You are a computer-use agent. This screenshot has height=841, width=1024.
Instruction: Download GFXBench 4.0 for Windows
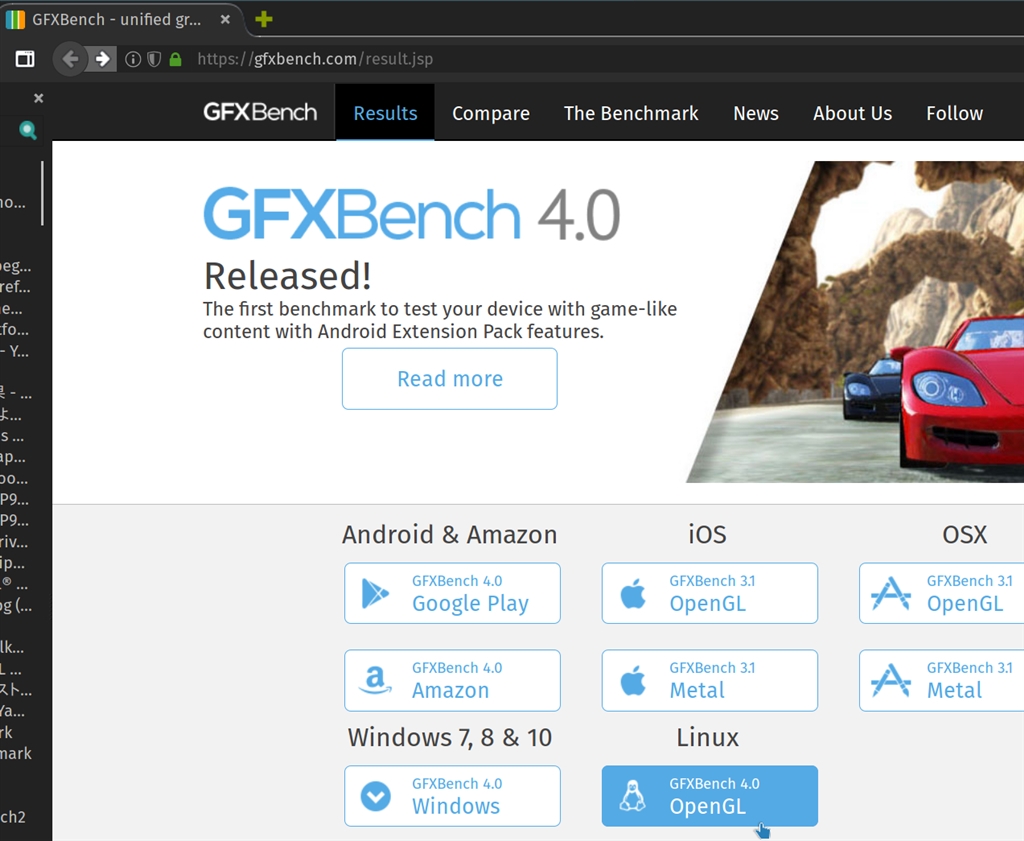click(452, 796)
